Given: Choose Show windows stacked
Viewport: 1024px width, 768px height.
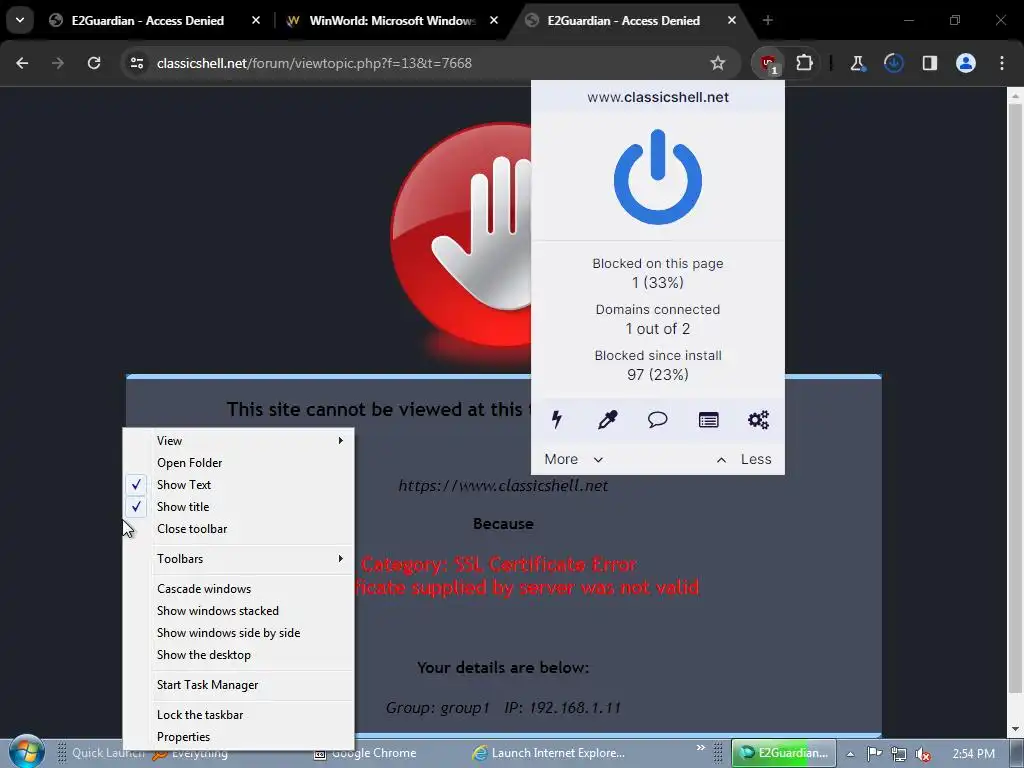Looking at the screenshot, I should (x=238, y=611).
